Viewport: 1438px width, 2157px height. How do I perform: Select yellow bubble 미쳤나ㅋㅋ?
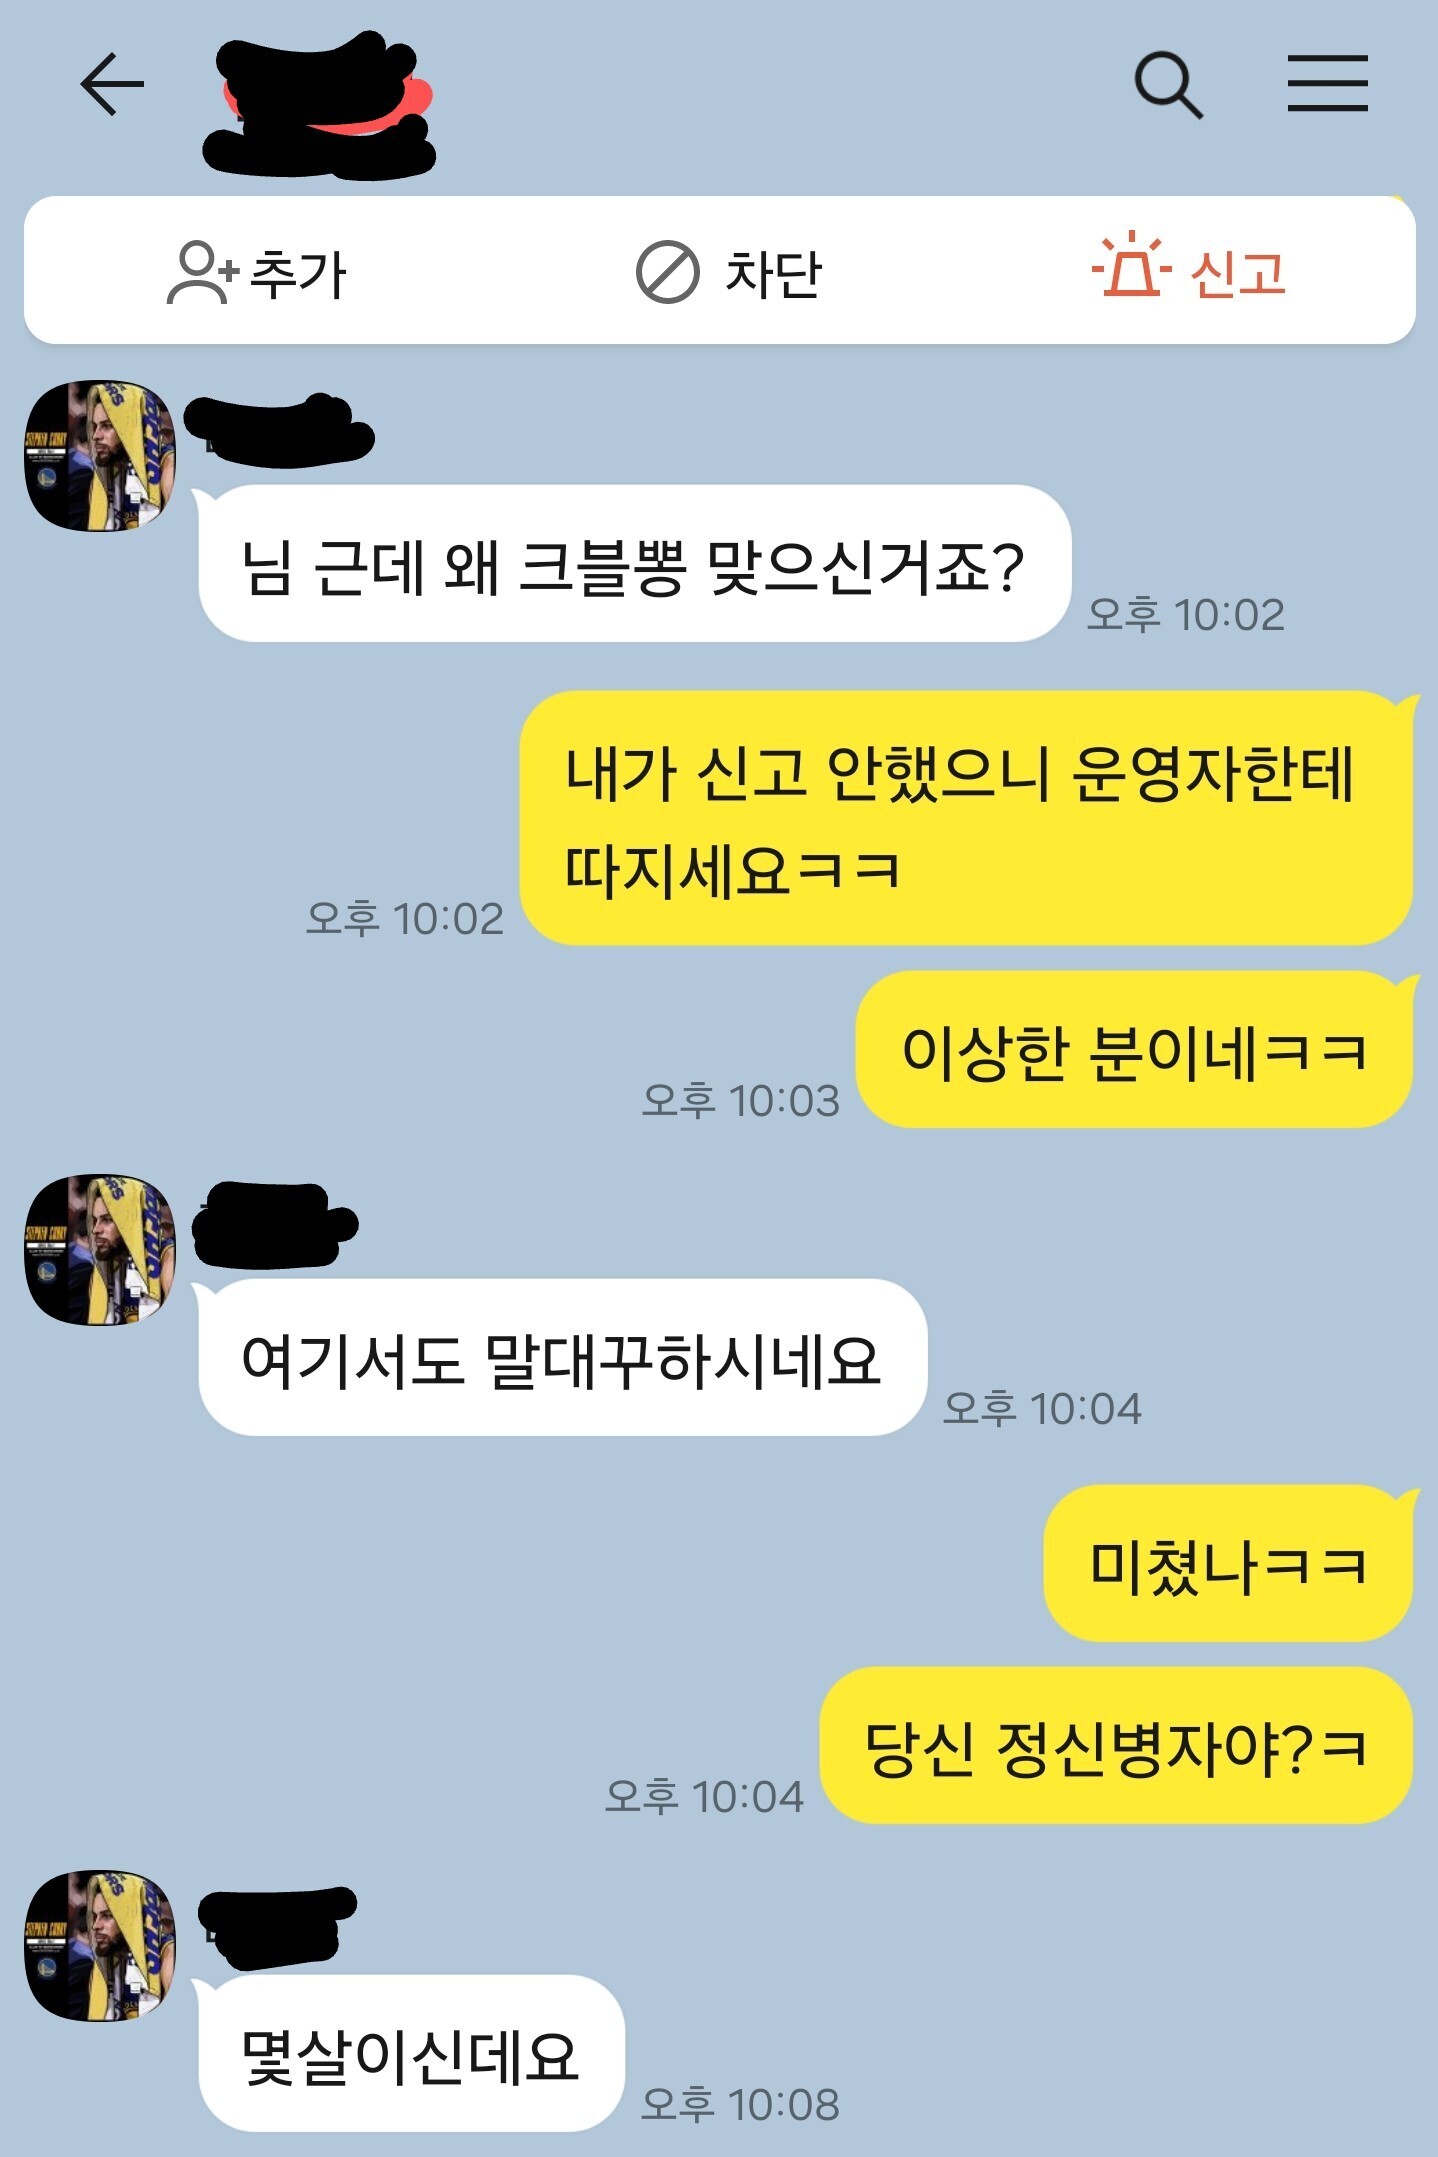click(1228, 1563)
